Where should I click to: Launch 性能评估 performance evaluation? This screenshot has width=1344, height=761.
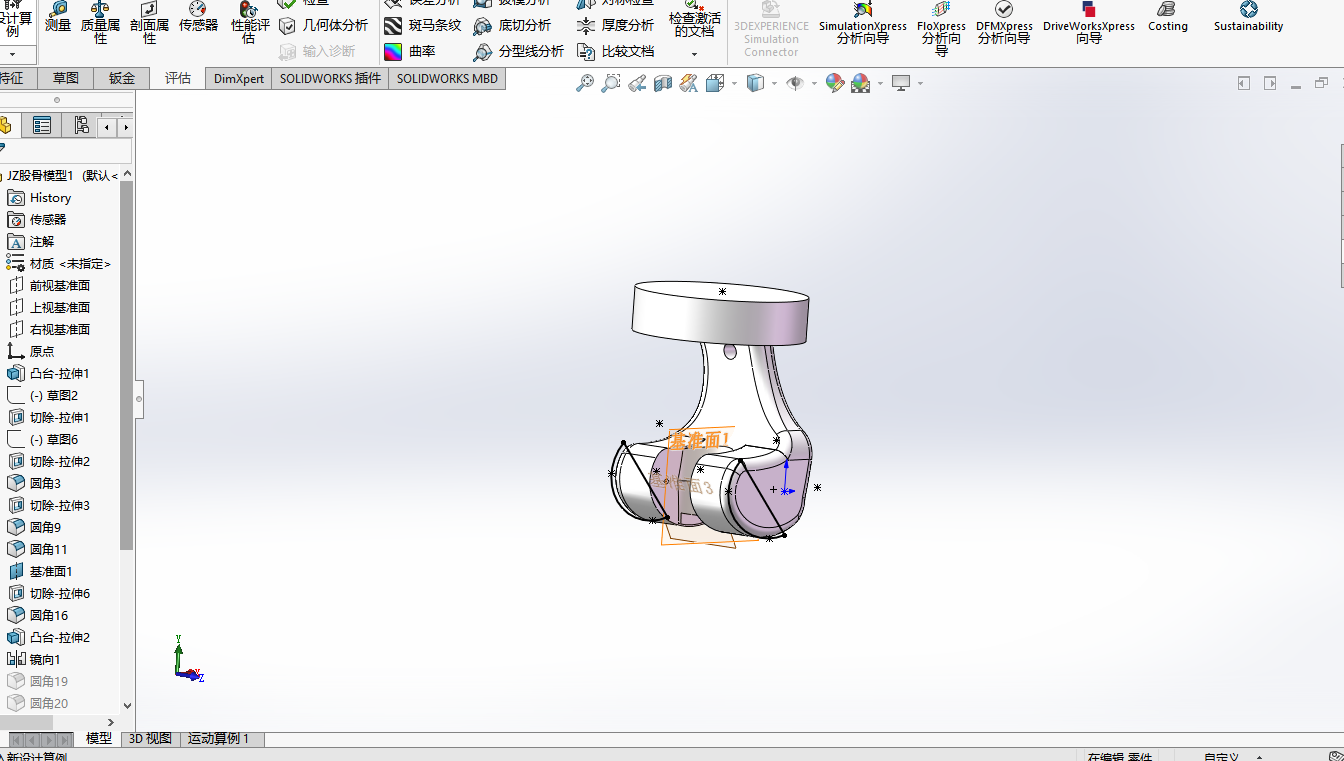coord(249,24)
